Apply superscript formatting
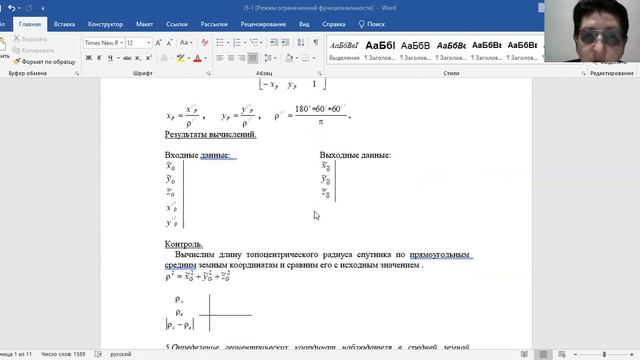Viewport: 640px width, 360px height. (x=149, y=58)
